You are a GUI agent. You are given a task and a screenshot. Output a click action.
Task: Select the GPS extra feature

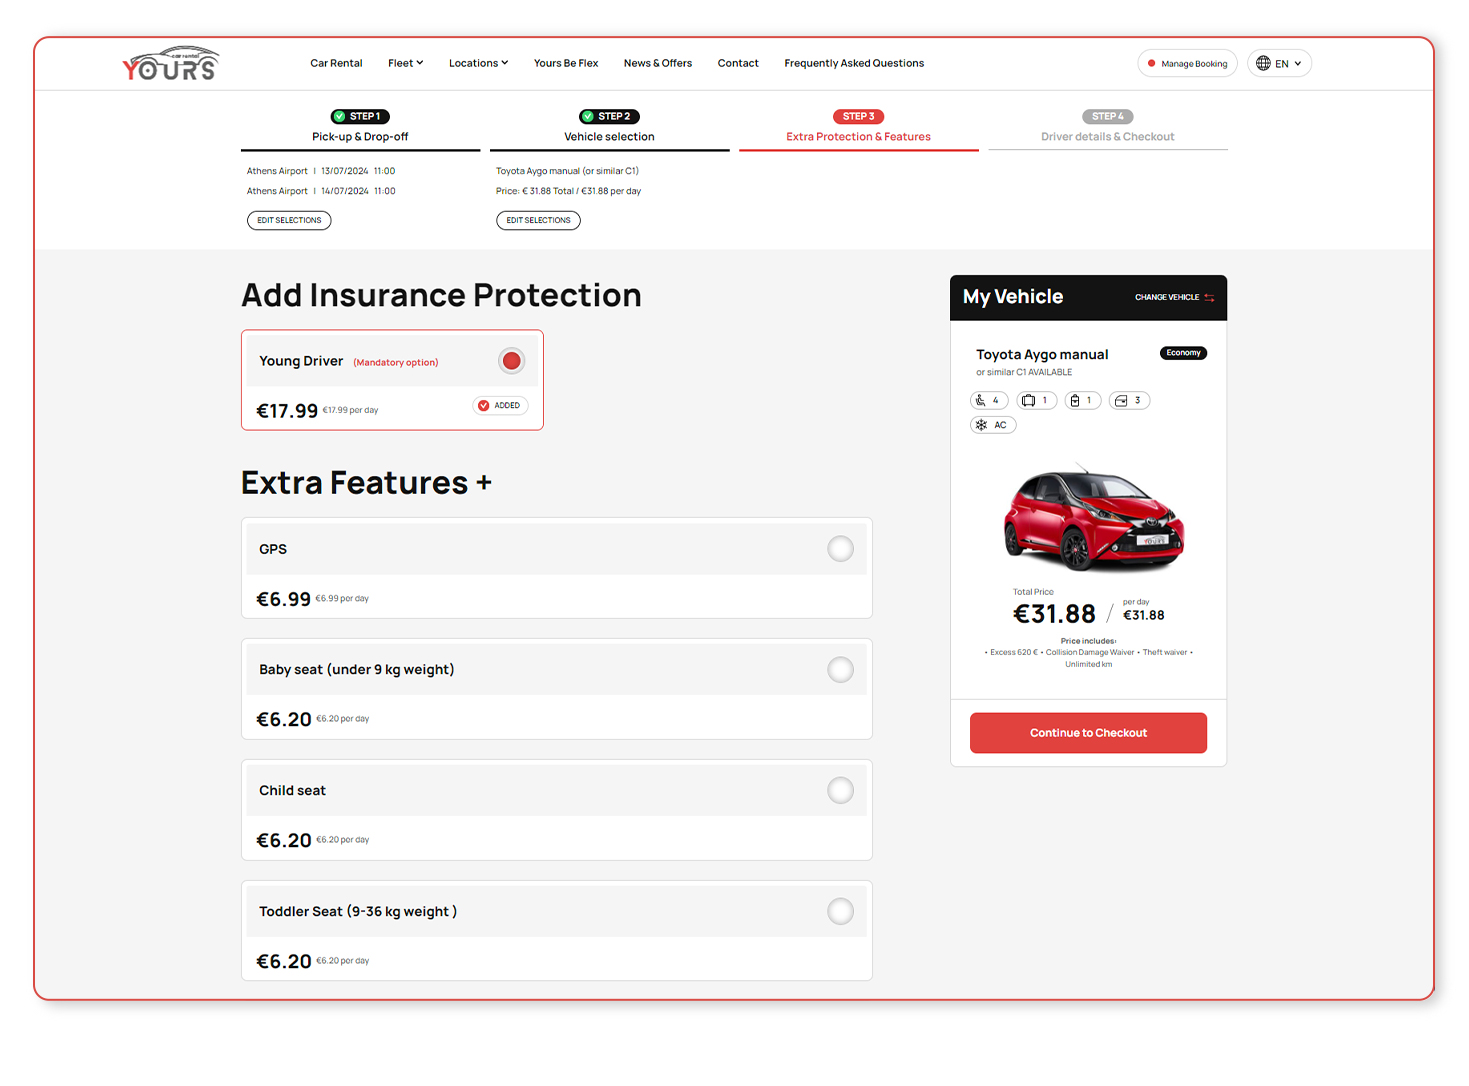(x=840, y=549)
